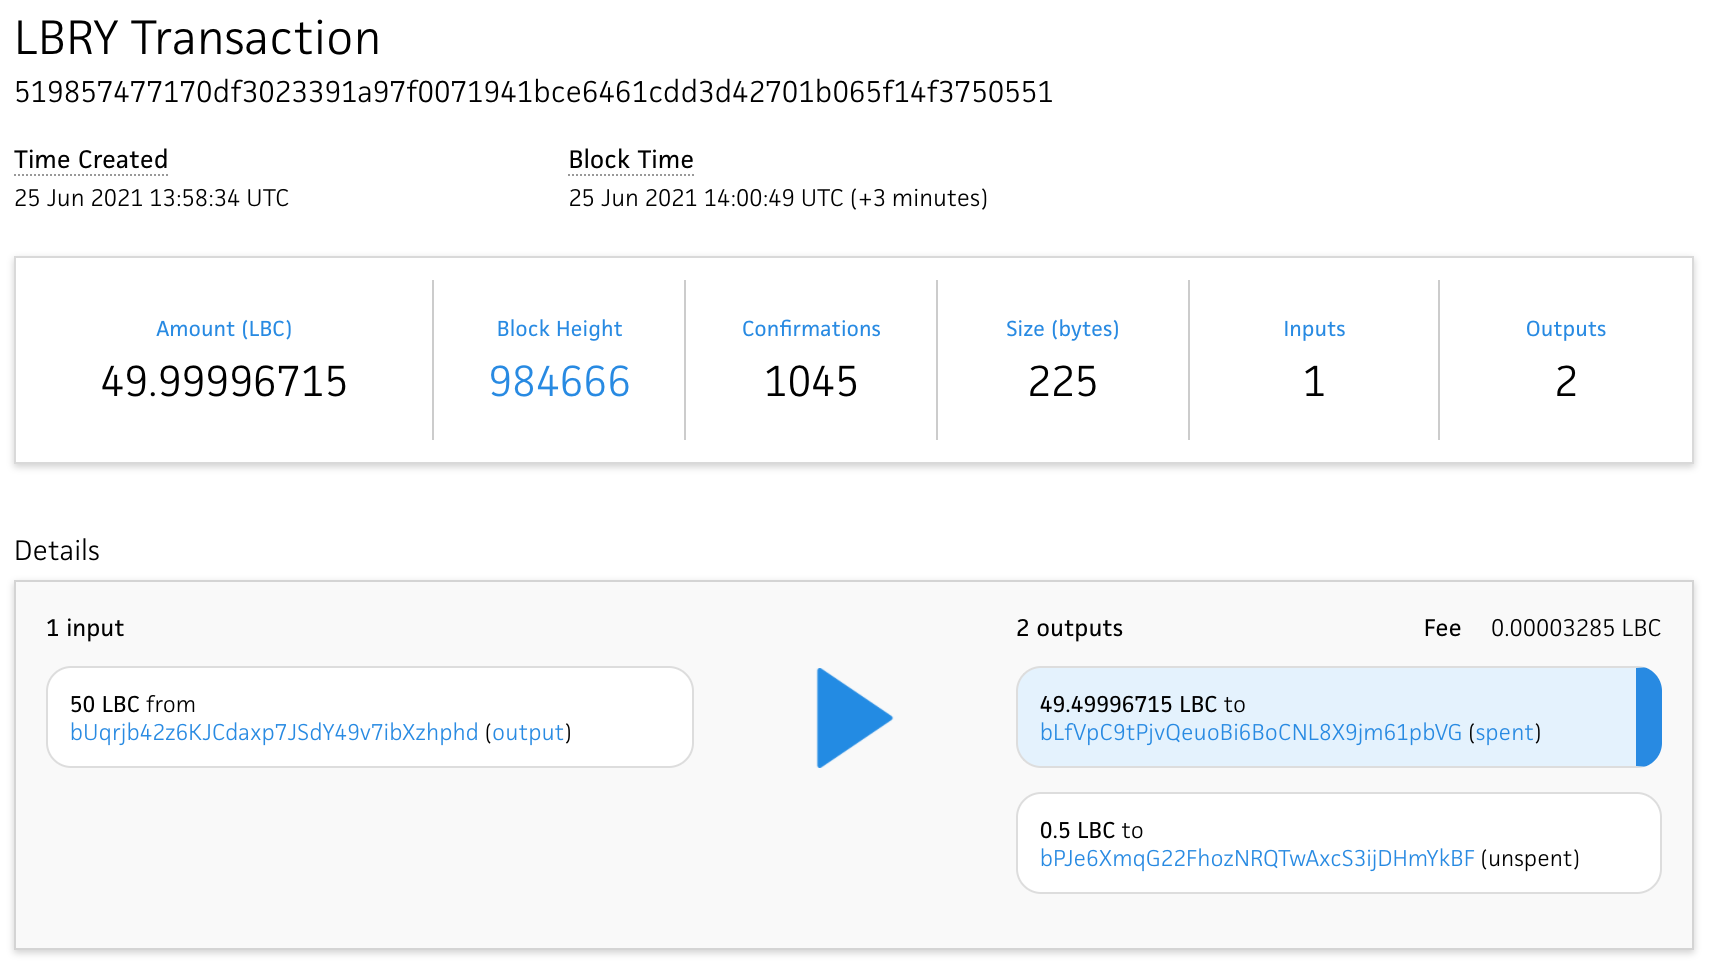Click the "(unspent)" status text
Image resolution: width=1712 pixels, height=974 pixels.
point(1530,859)
